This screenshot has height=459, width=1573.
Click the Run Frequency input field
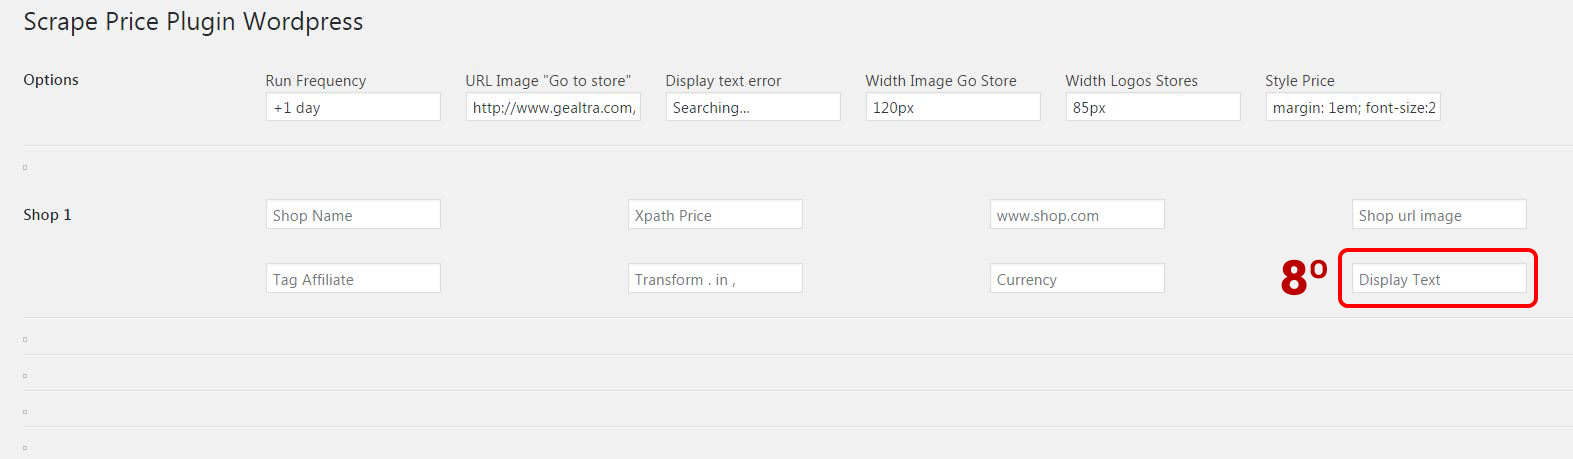pyautogui.click(x=353, y=107)
